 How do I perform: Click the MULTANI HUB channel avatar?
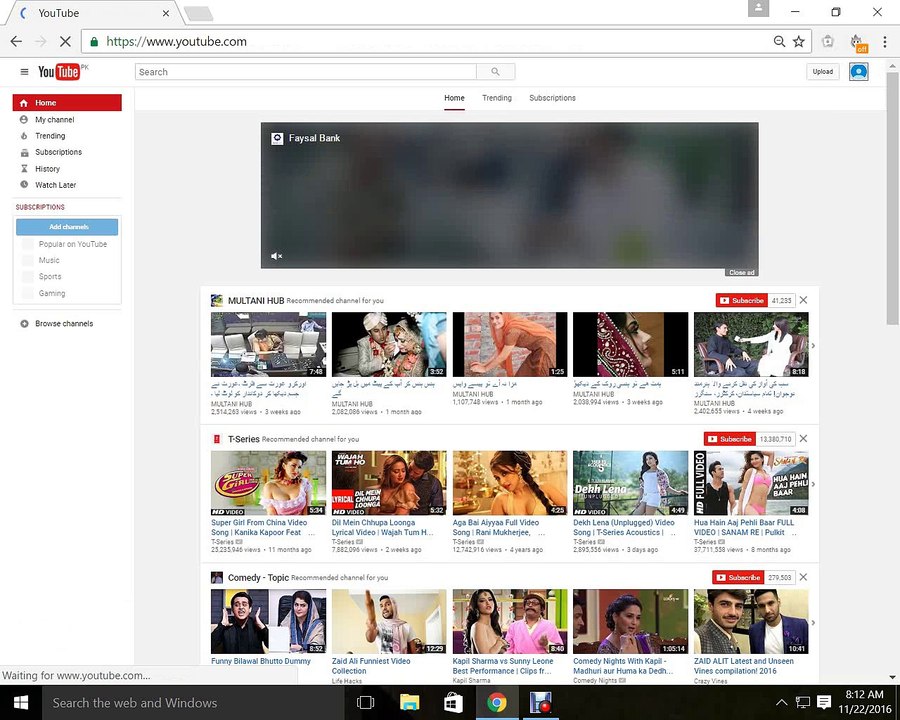(x=216, y=300)
